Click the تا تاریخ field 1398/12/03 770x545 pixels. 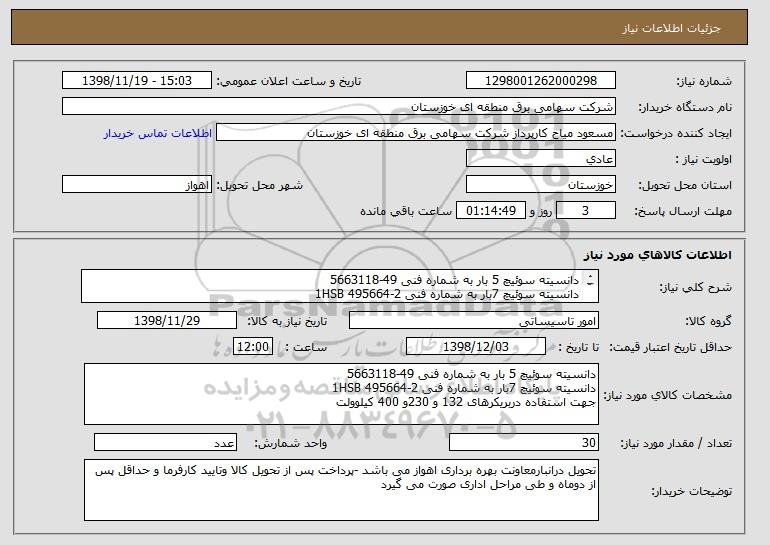(x=476, y=347)
